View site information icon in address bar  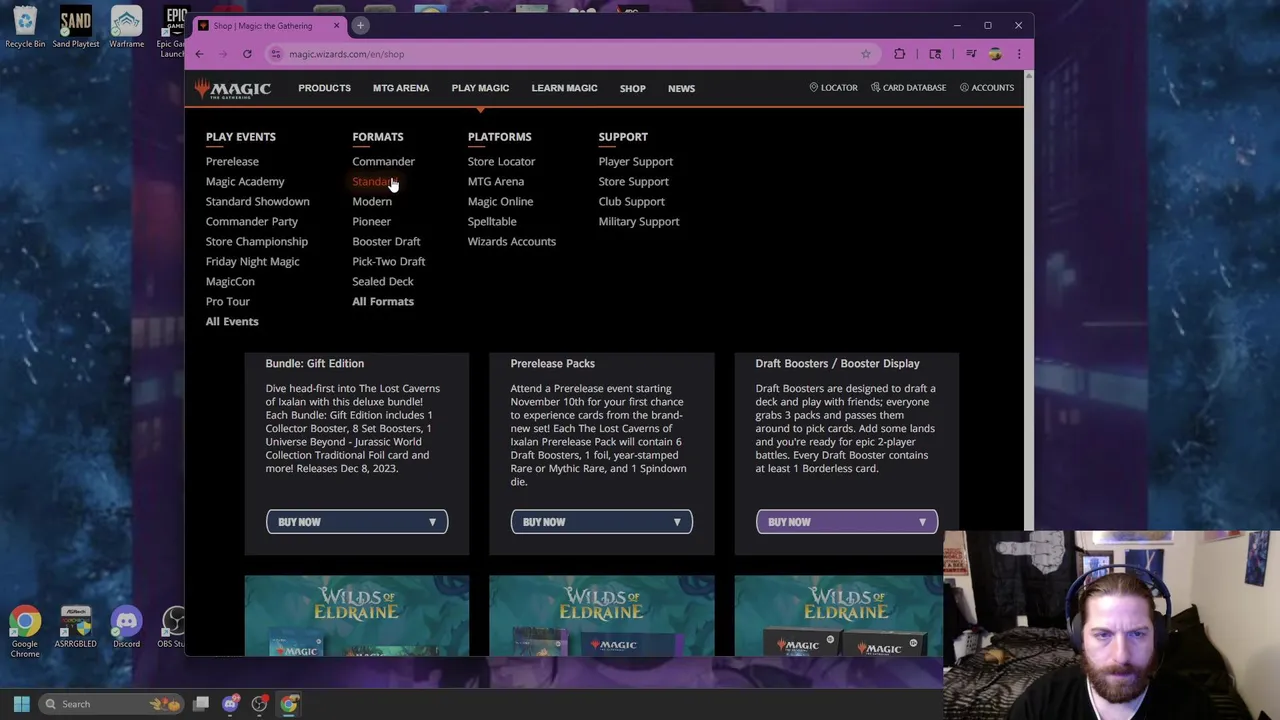276,54
